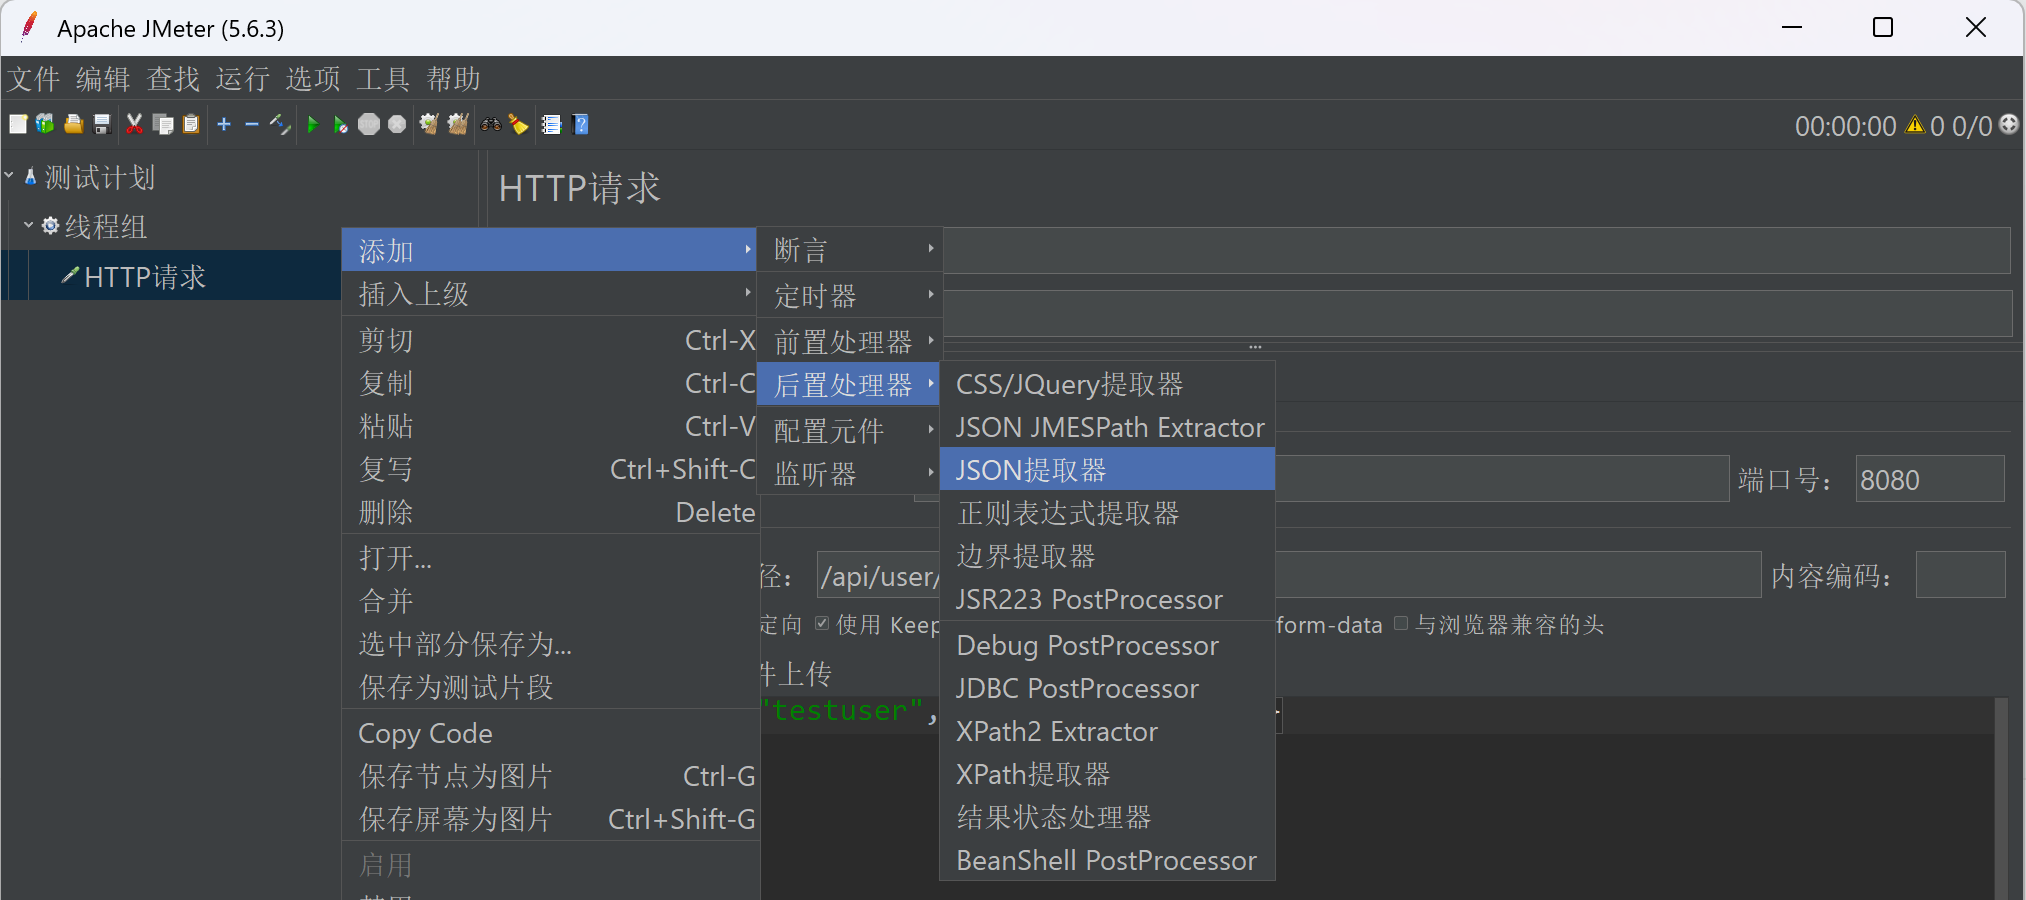Collapse the 线程组 tree node arrow

(29, 225)
